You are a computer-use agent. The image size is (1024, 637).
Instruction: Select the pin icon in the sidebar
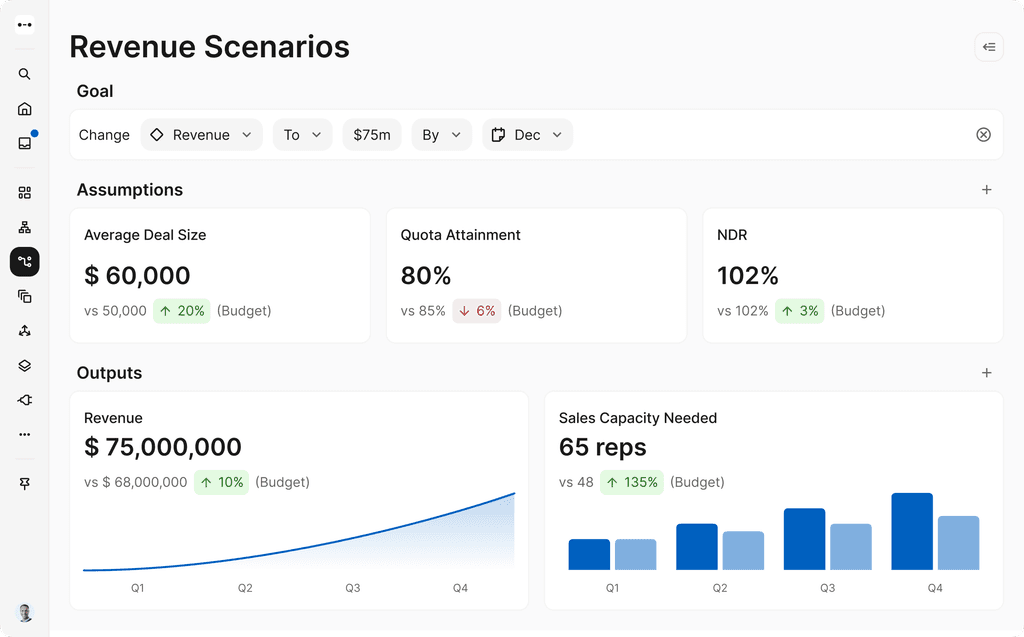(x=25, y=483)
